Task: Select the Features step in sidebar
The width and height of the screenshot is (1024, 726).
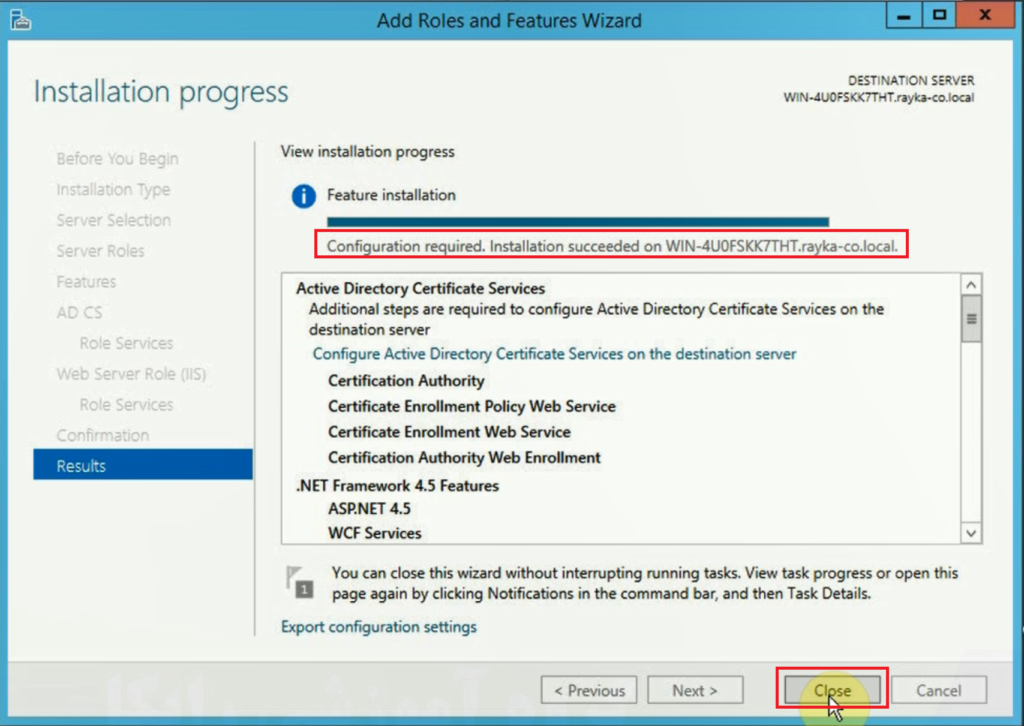Action: pyautogui.click(x=86, y=281)
